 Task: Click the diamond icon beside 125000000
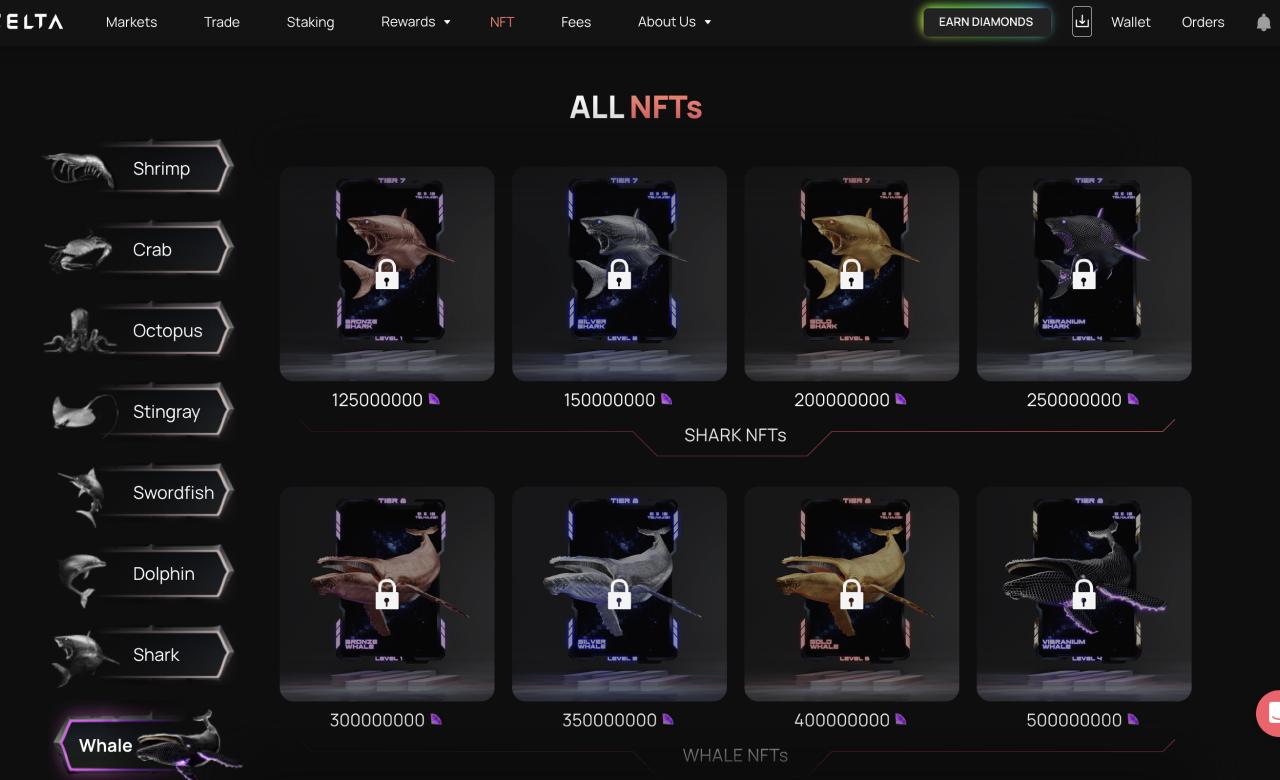click(x=434, y=399)
